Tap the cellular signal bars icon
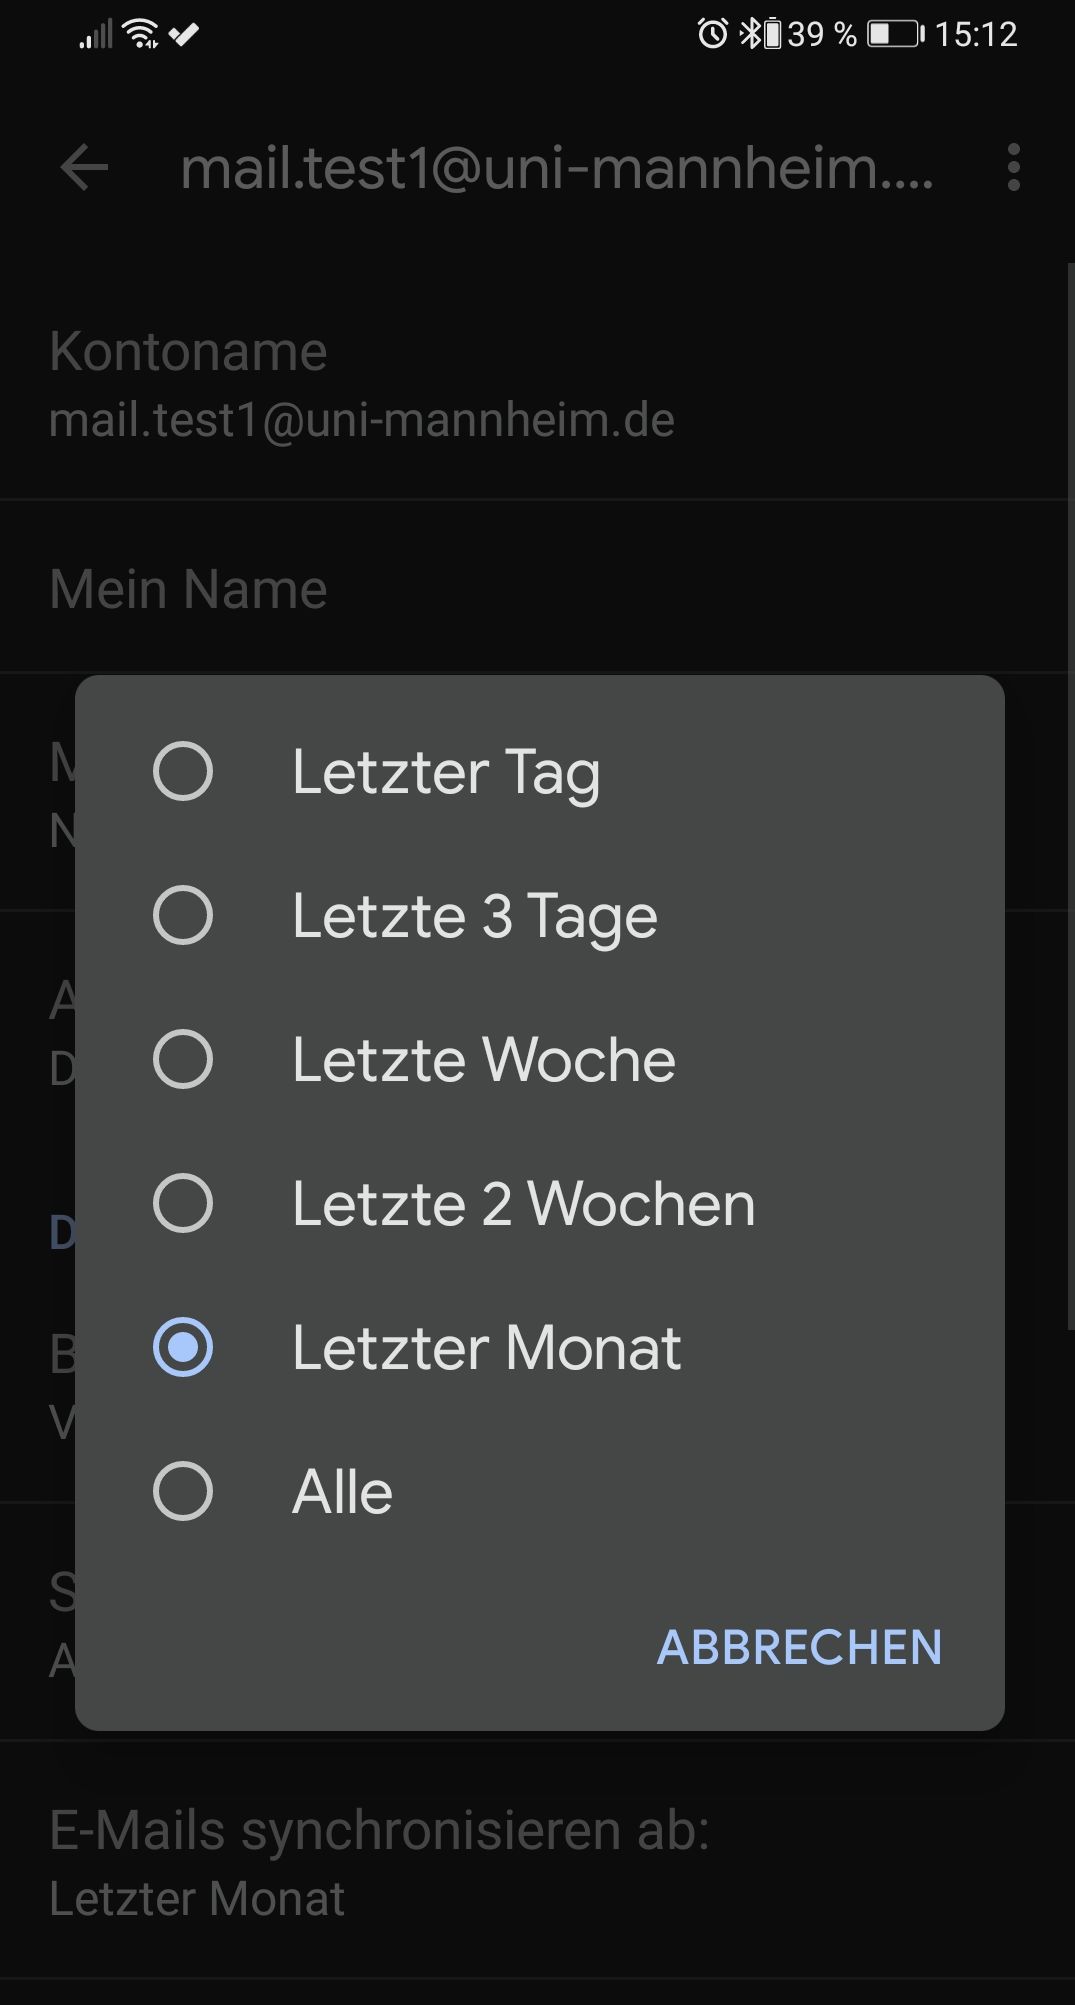 tap(96, 36)
